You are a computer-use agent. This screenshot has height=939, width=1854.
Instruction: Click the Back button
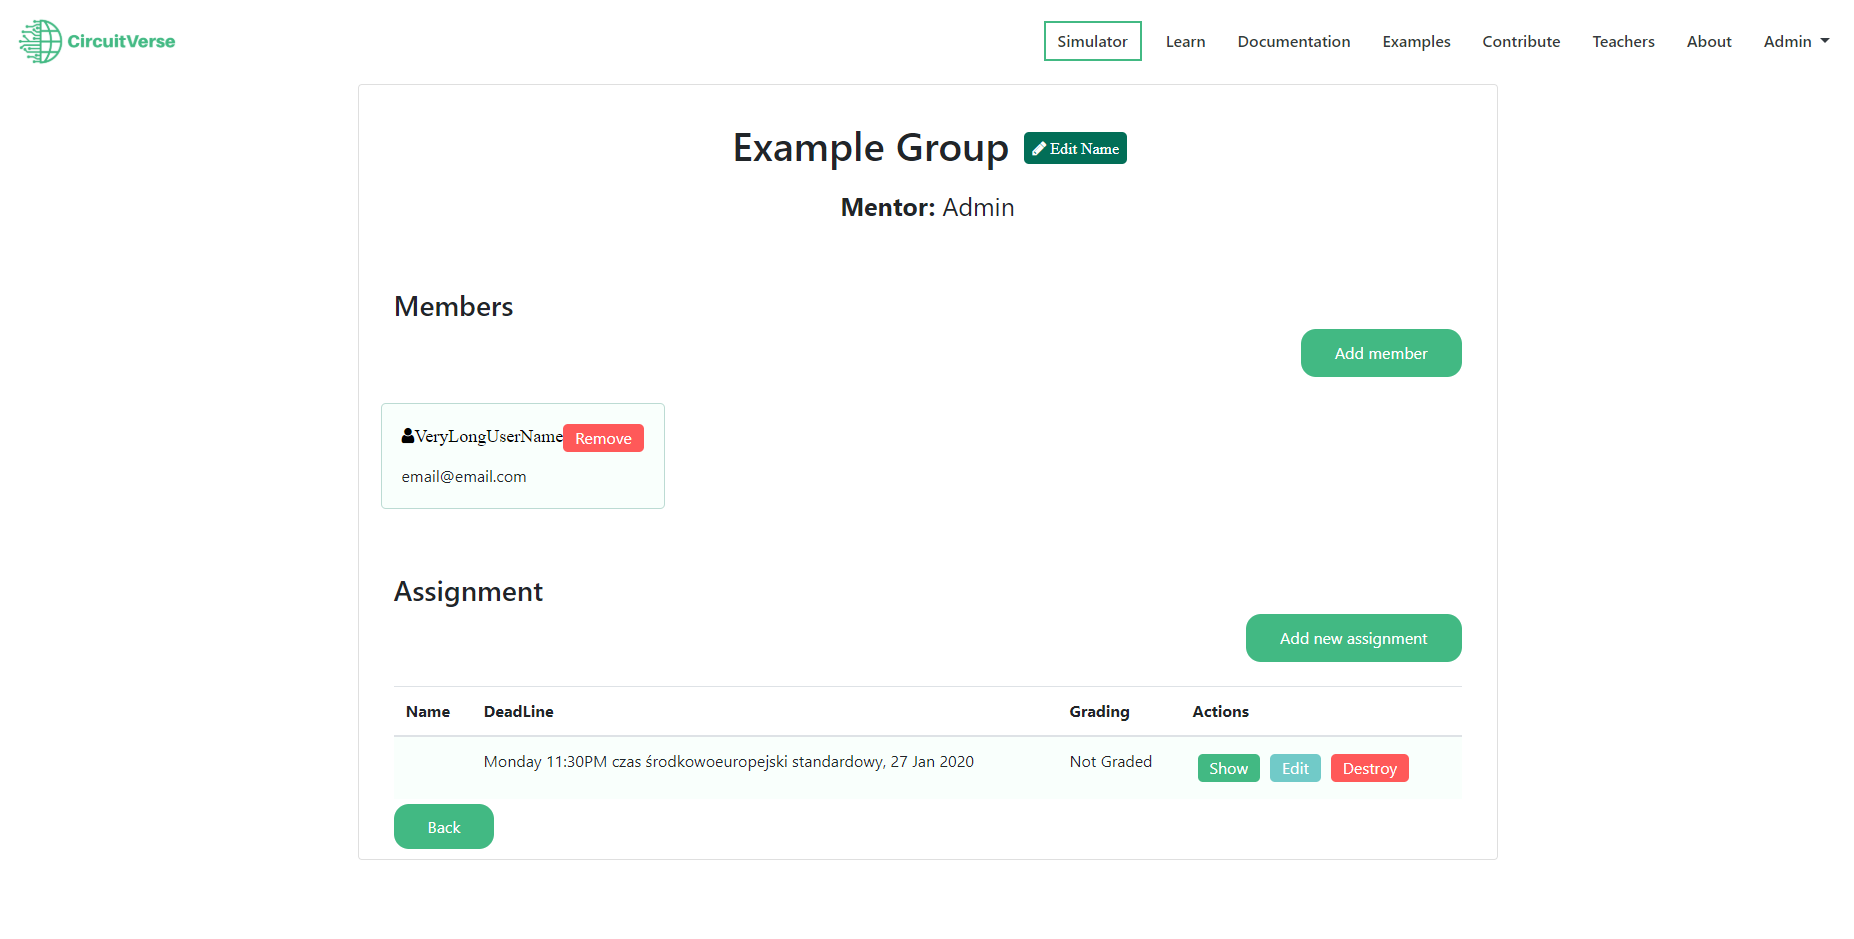(x=444, y=827)
